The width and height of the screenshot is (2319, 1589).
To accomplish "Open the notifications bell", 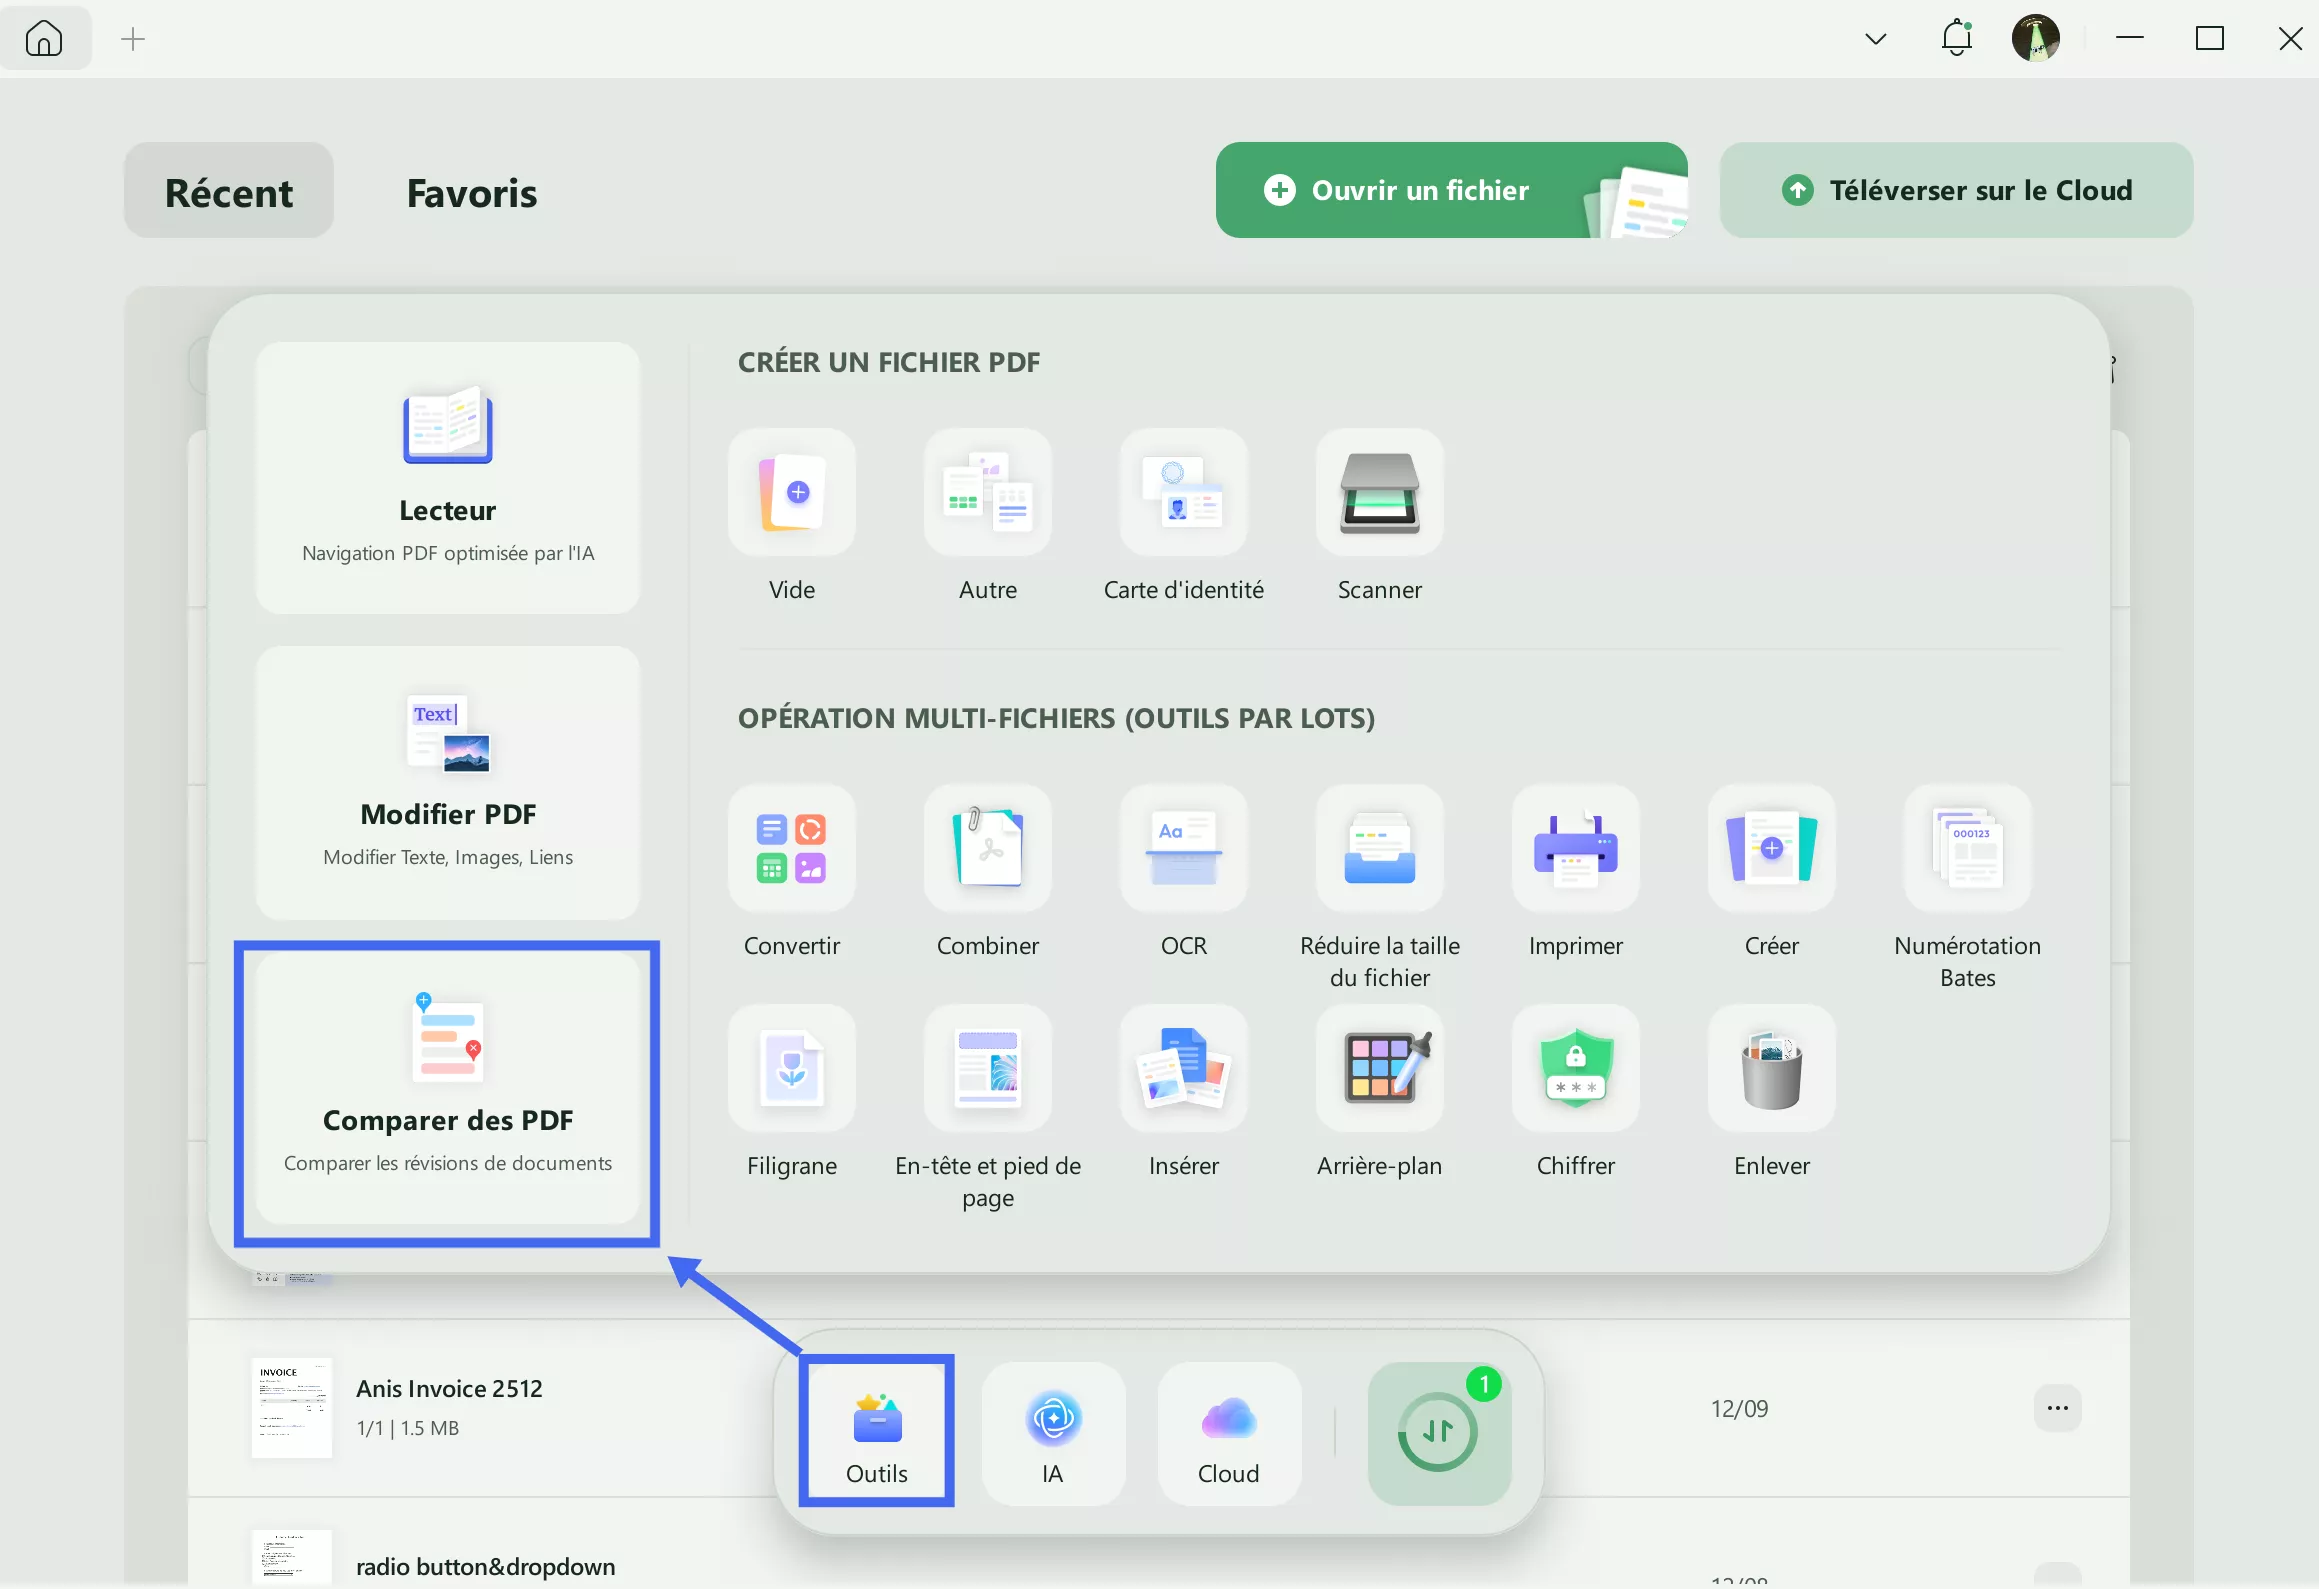I will [x=1956, y=39].
